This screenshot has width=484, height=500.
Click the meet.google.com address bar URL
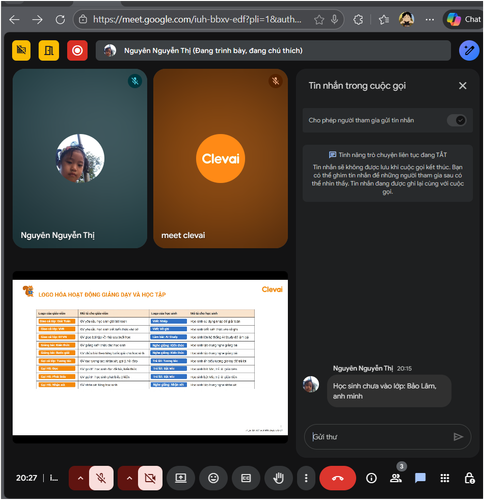pyautogui.click(x=197, y=20)
